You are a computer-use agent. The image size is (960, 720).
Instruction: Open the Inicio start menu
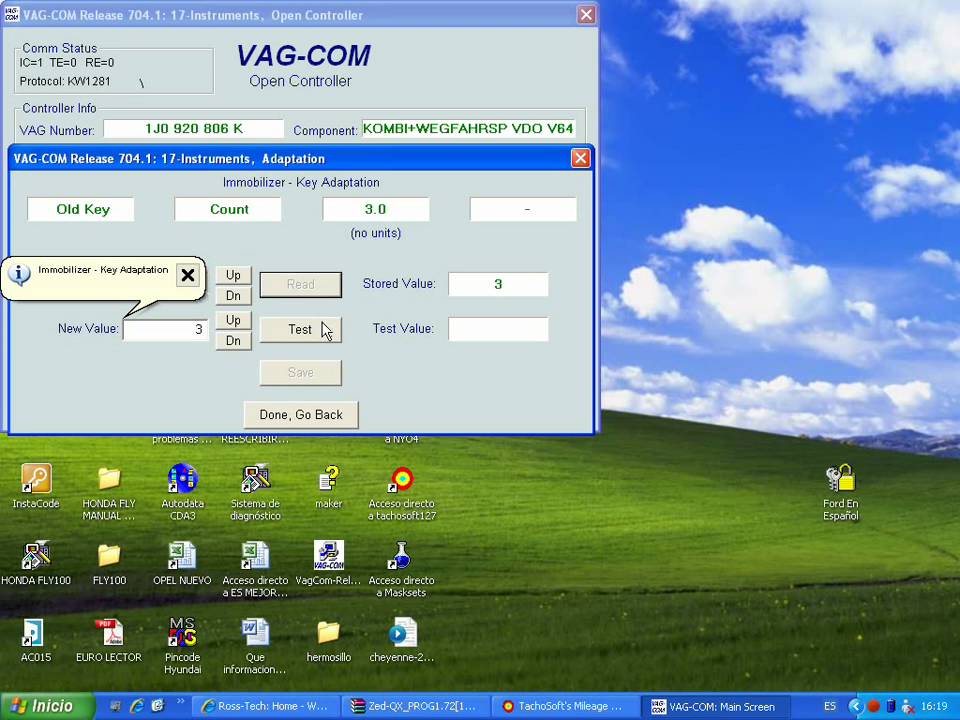coord(46,707)
